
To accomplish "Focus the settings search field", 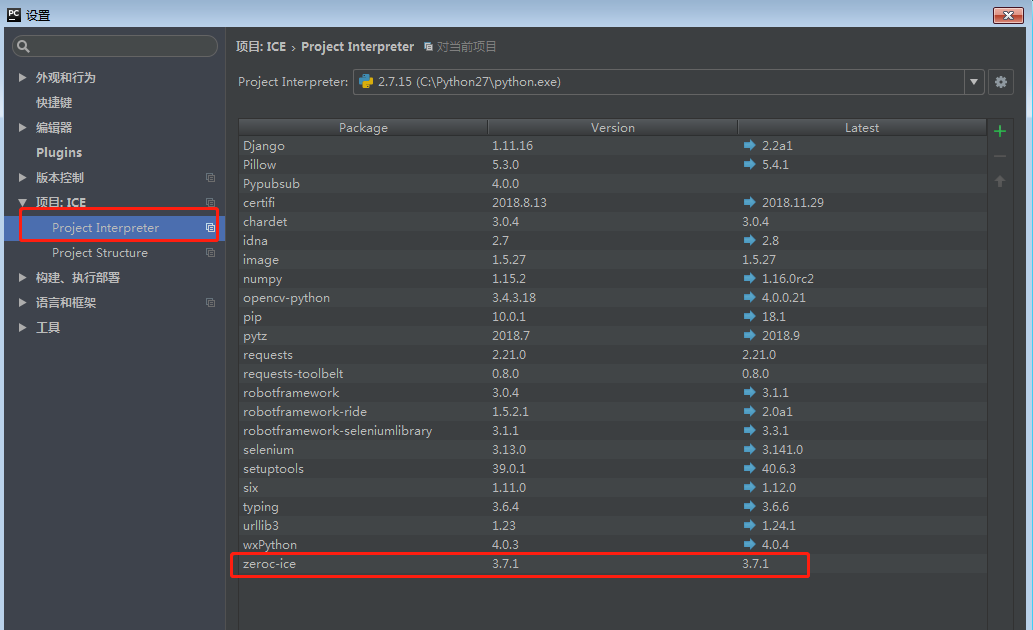I will coord(115,46).
